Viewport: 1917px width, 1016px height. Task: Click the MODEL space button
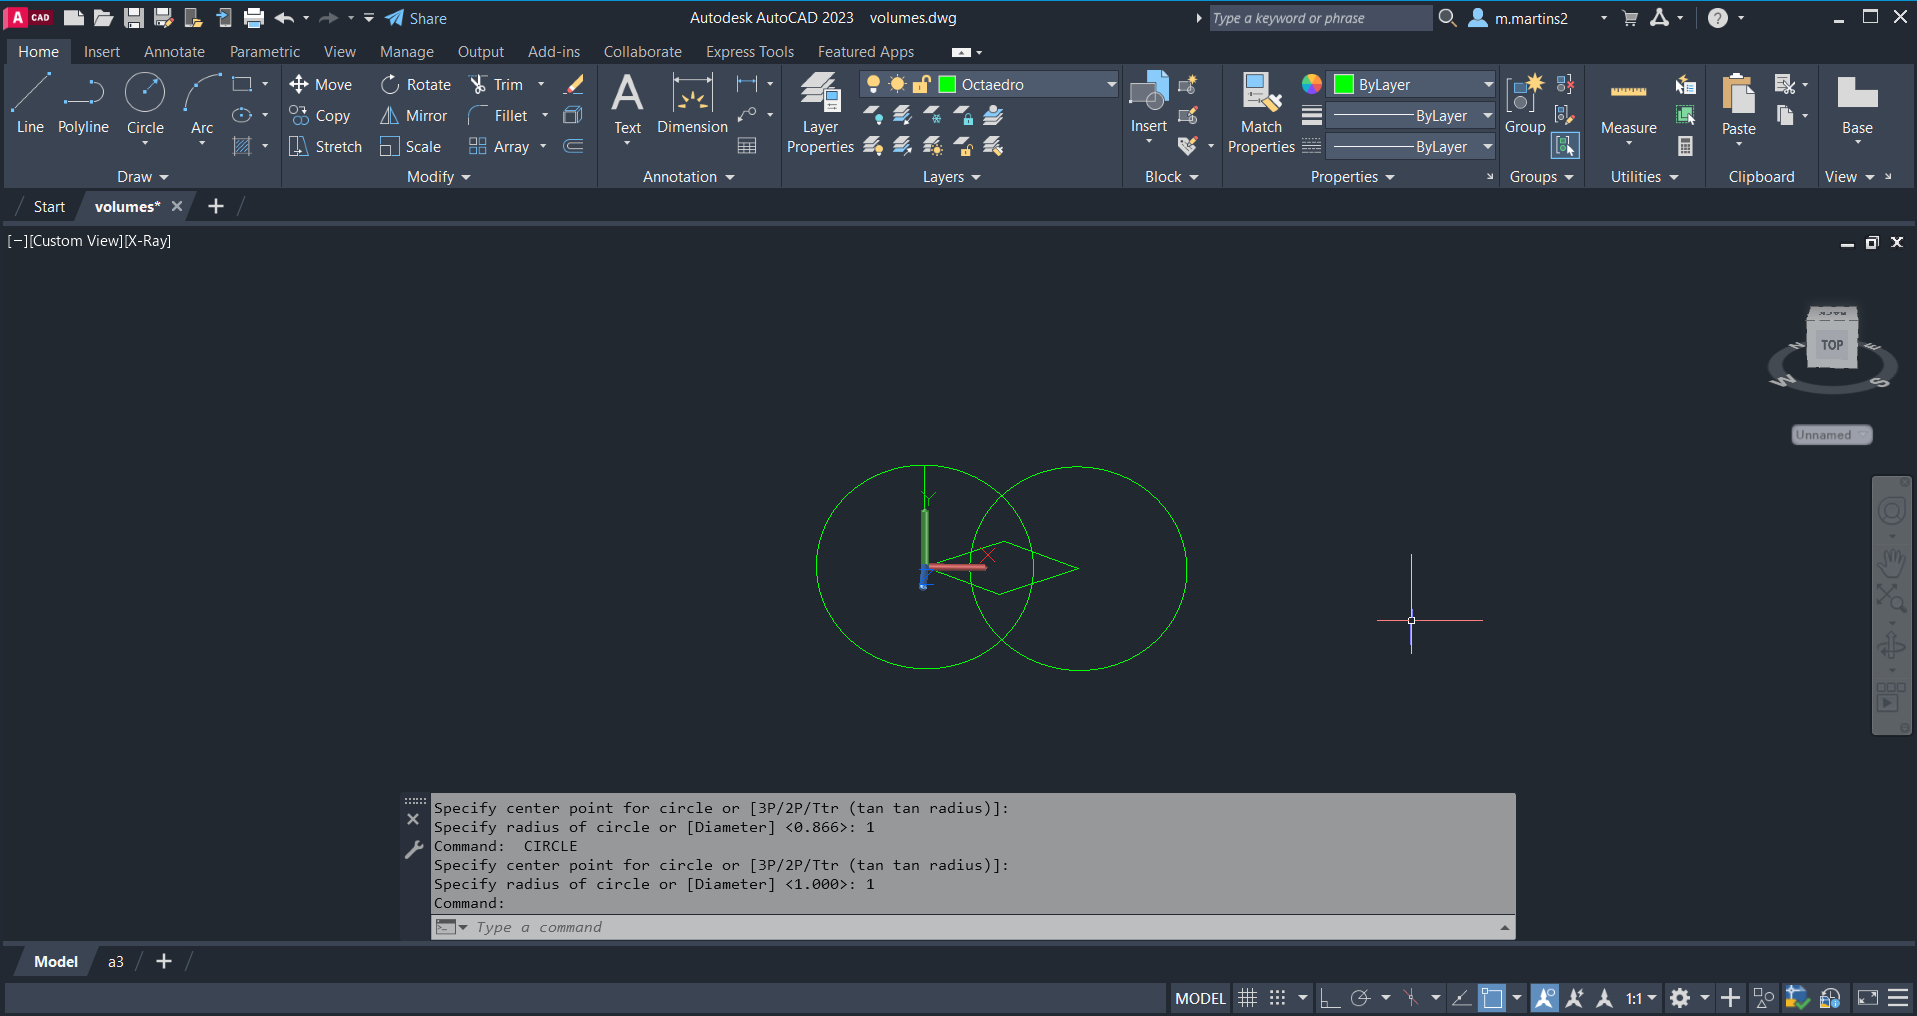1200,998
